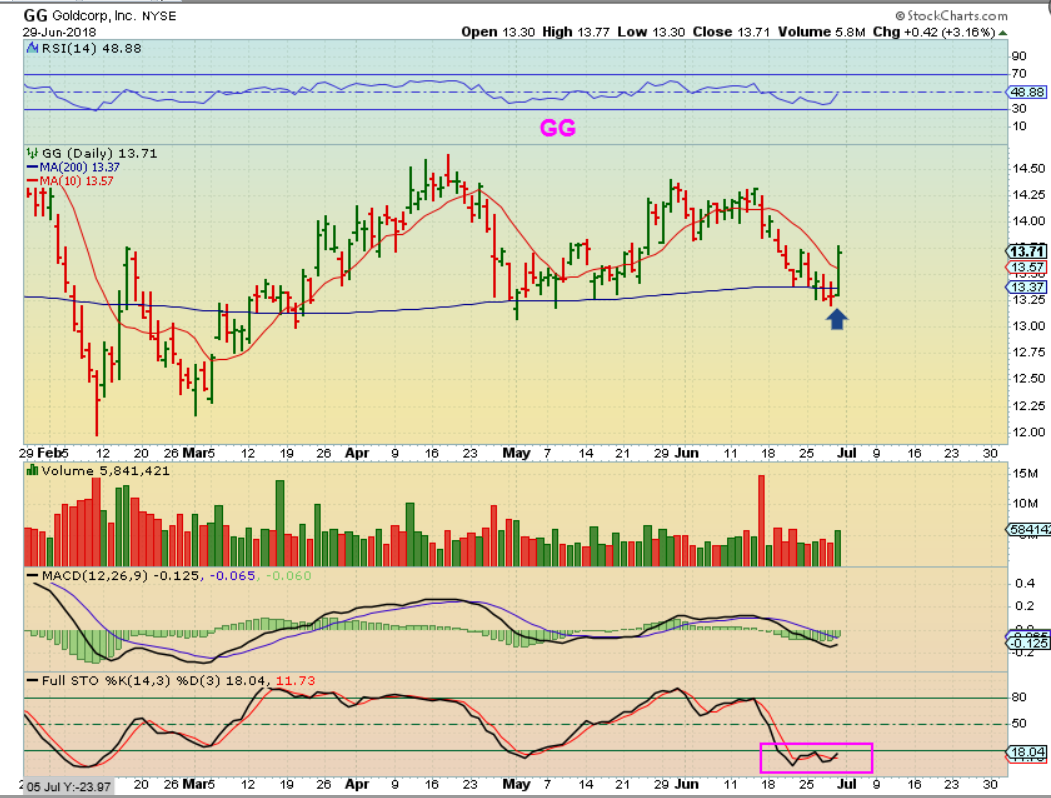1051x798 pixels.
Task: Click the 14.00 price axis label
Action: tap(1028, 220)
